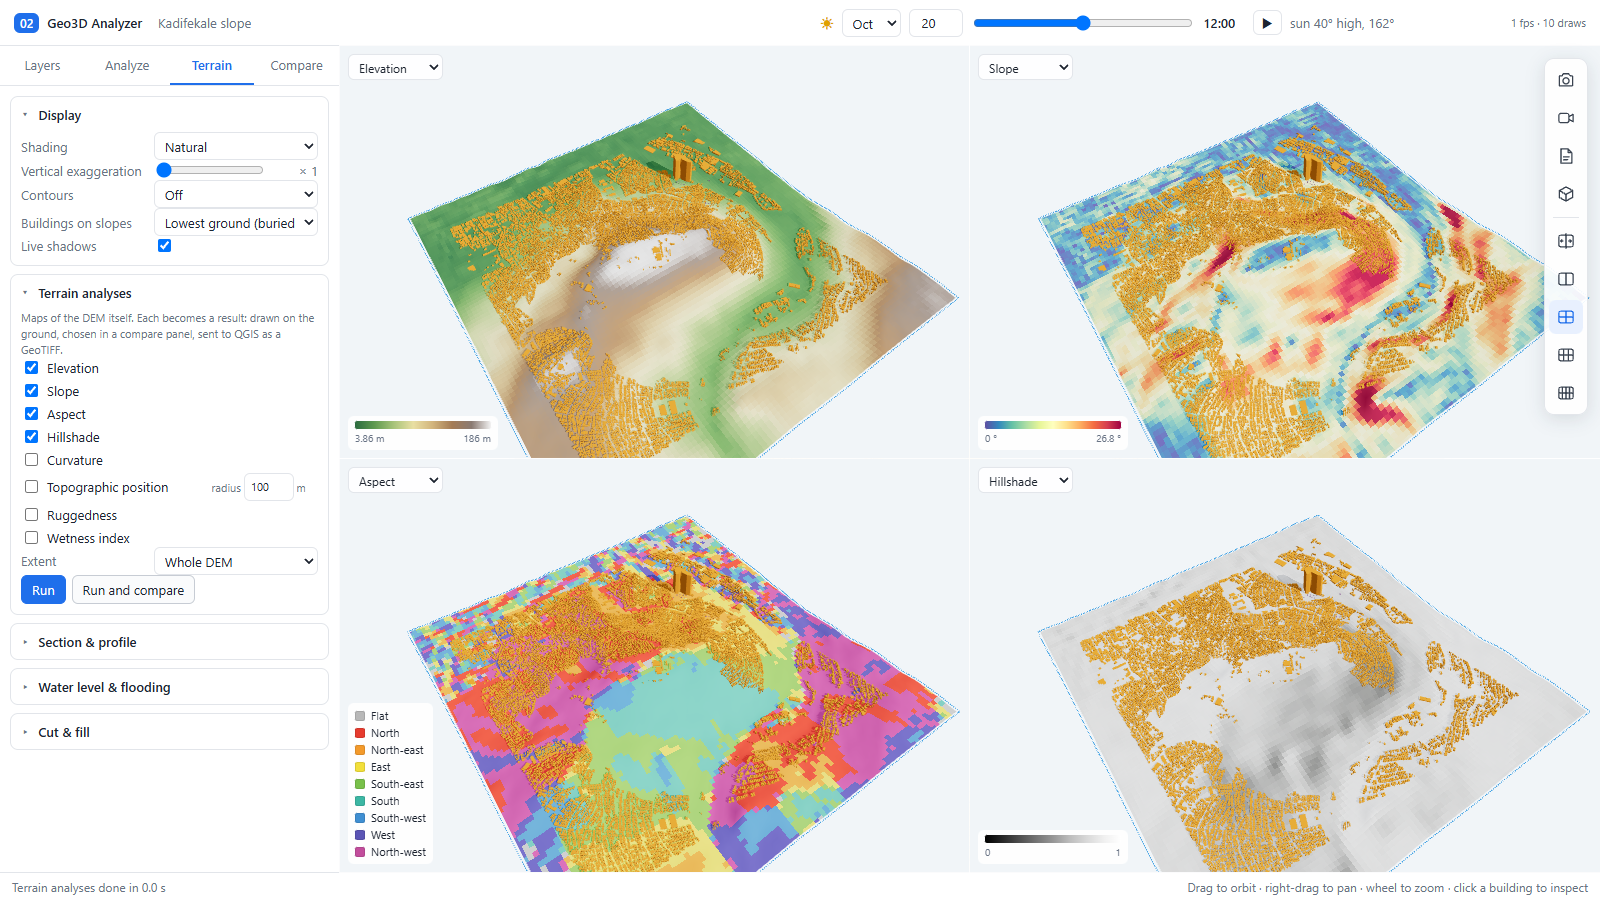Switch to the Analyze tab
Screen dimensions: 1600x900
coord(127,66)
